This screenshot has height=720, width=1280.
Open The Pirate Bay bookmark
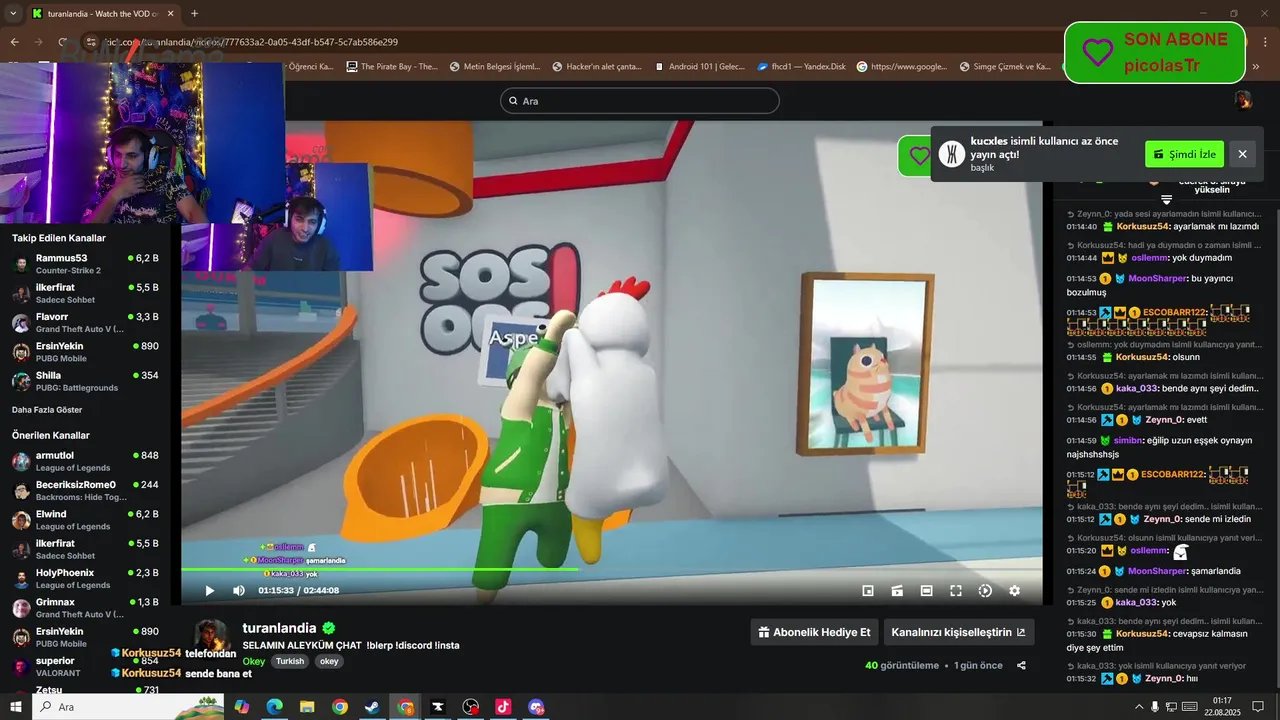392,67
